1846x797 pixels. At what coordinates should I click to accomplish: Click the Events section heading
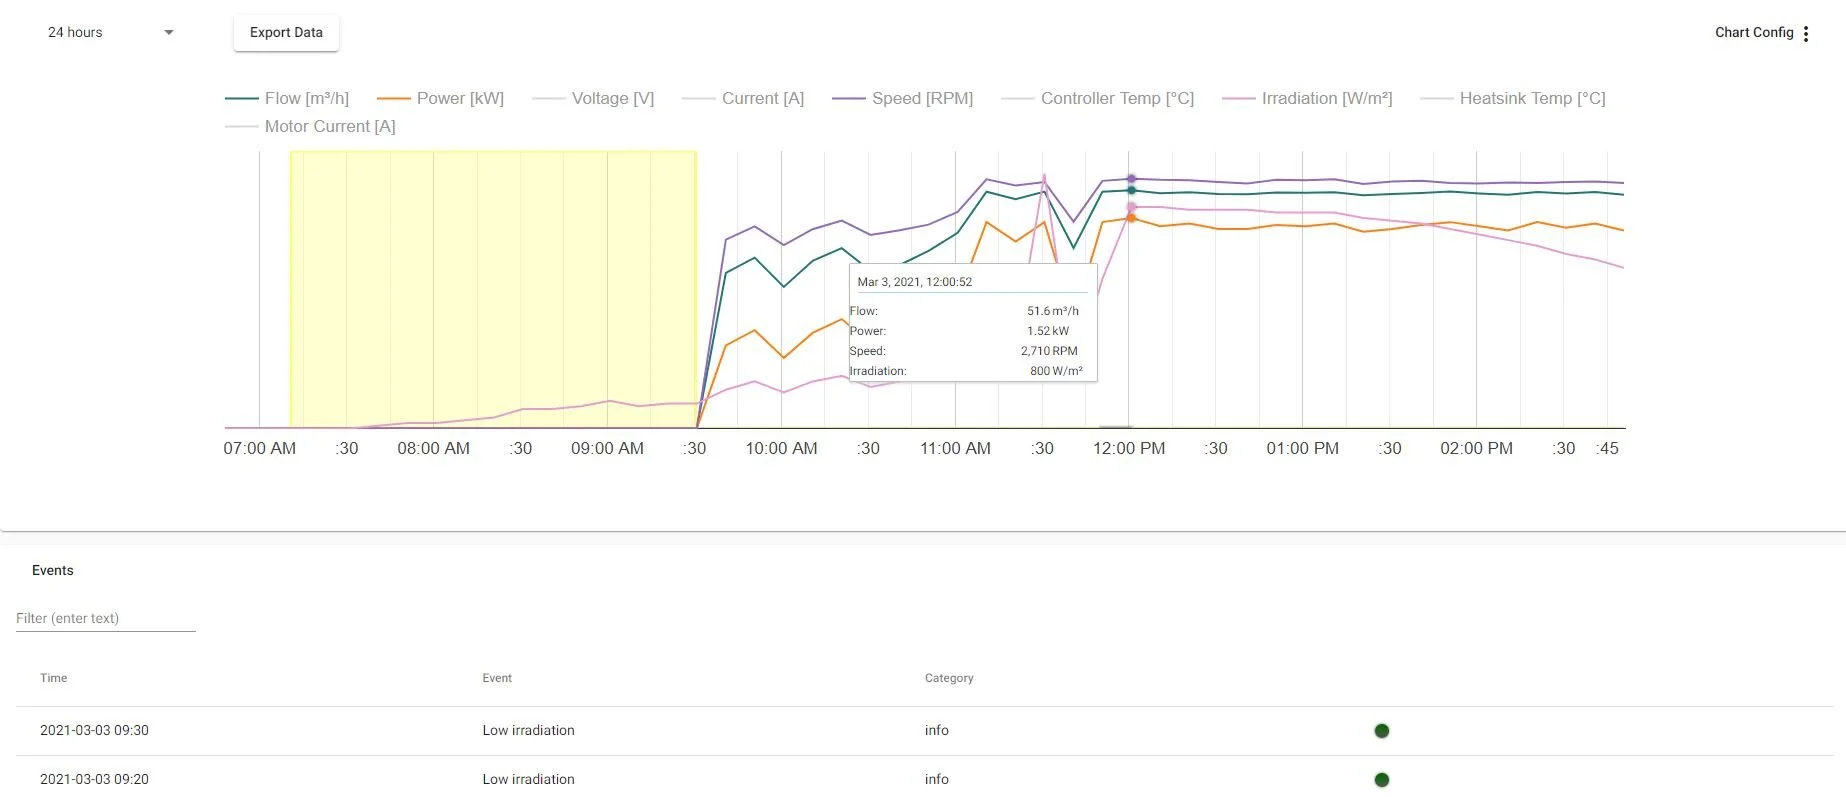tap(53, 570)
